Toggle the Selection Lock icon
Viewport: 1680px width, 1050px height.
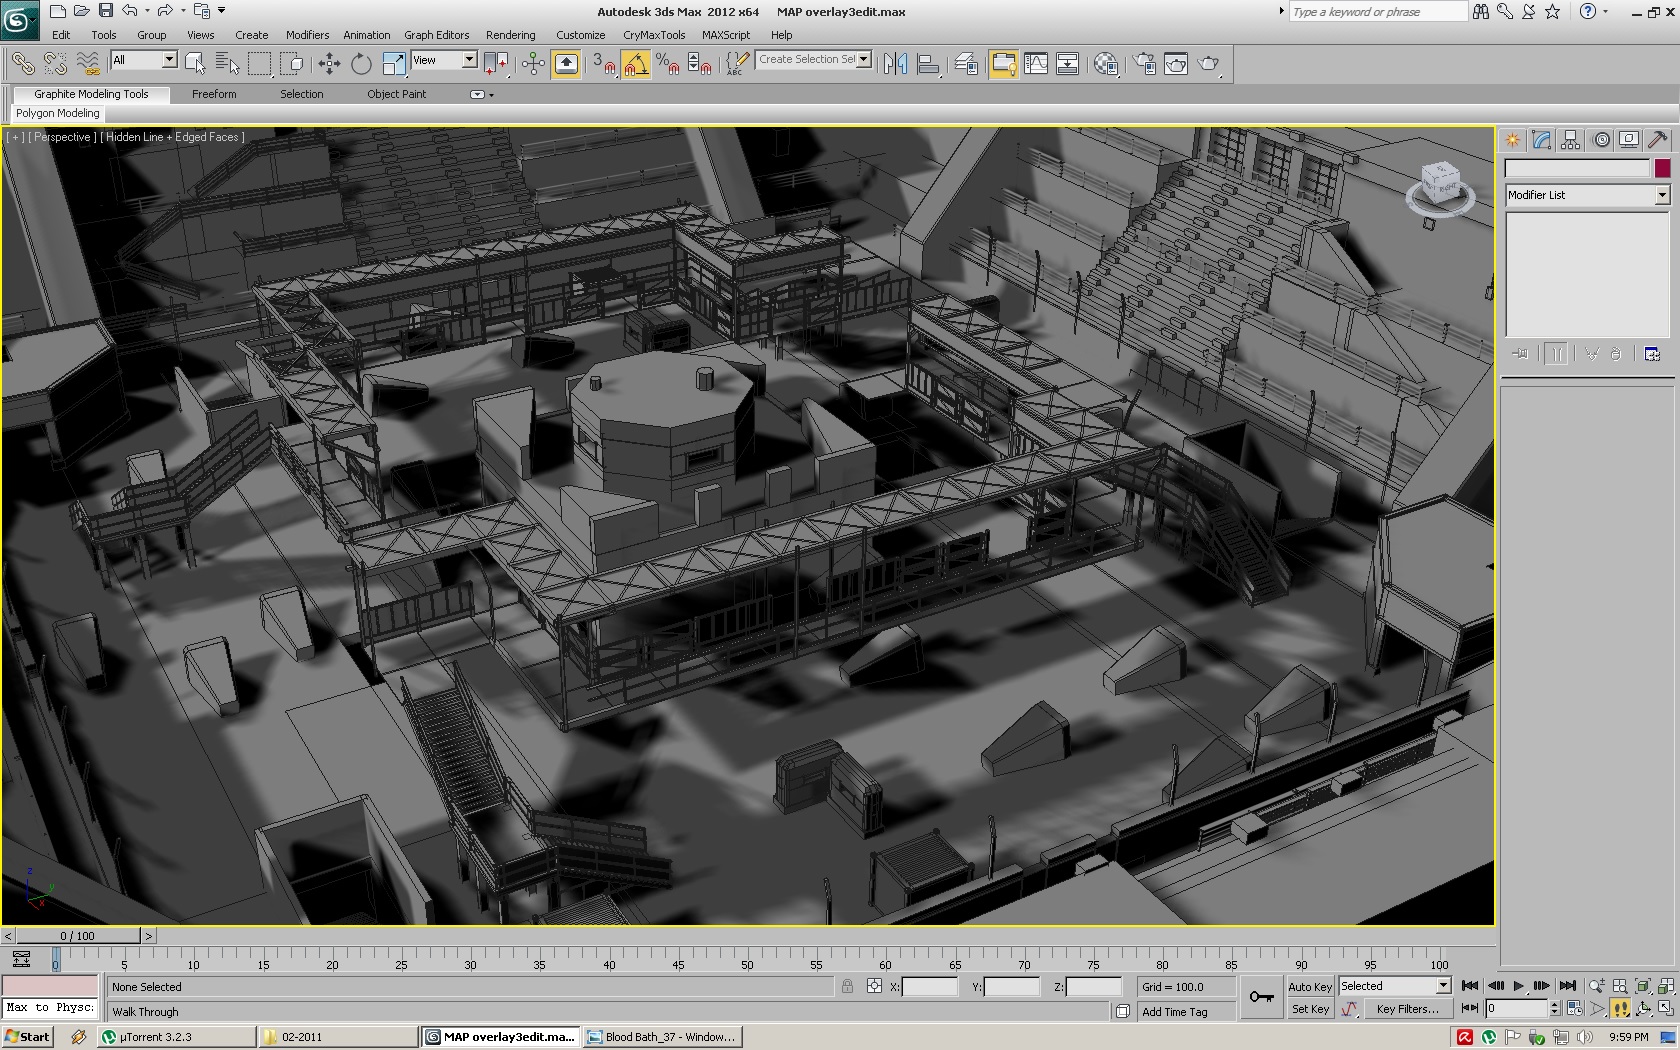point(847,986)
